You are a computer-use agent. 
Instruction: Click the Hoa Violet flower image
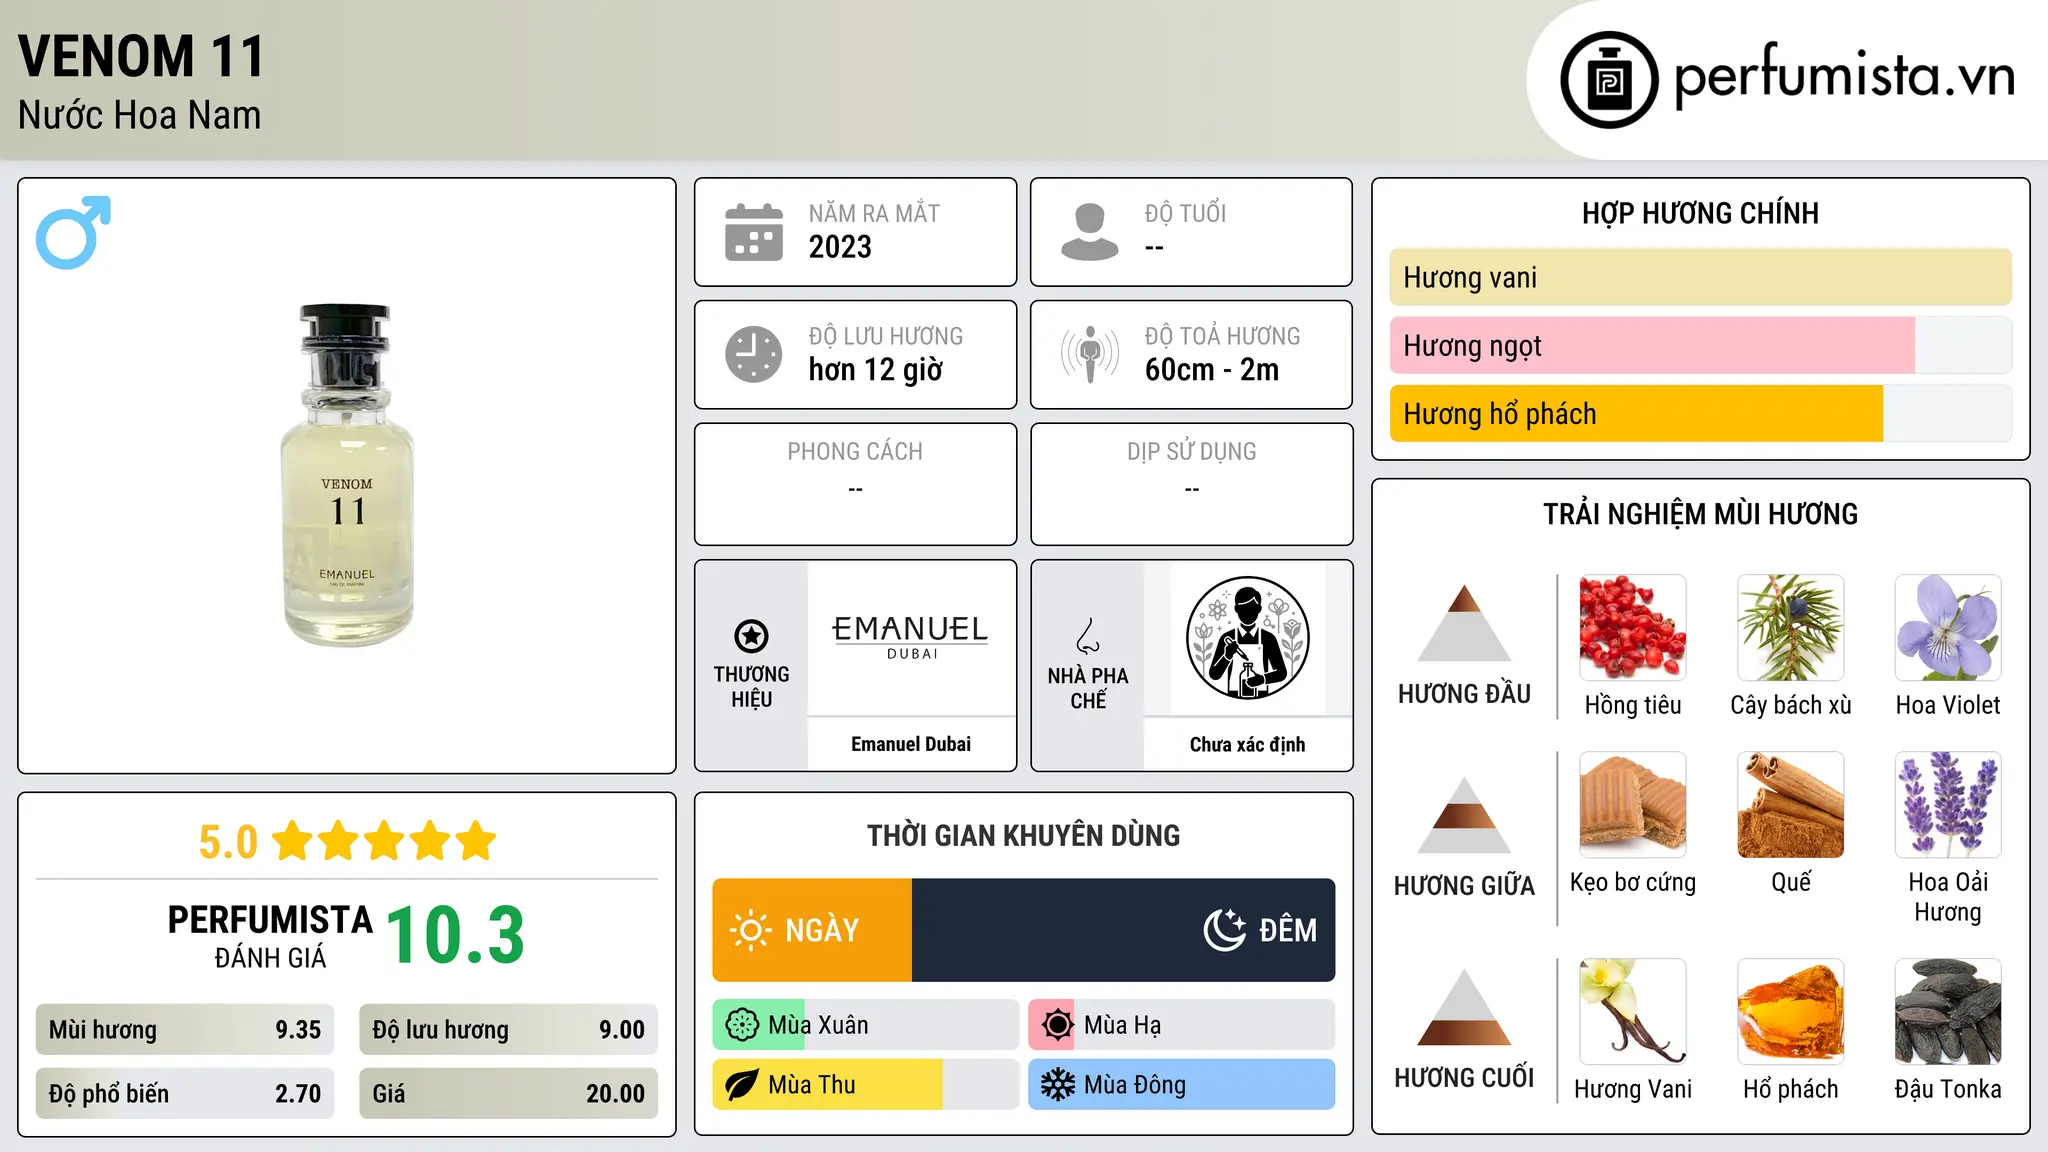[x=1948, y=628]
